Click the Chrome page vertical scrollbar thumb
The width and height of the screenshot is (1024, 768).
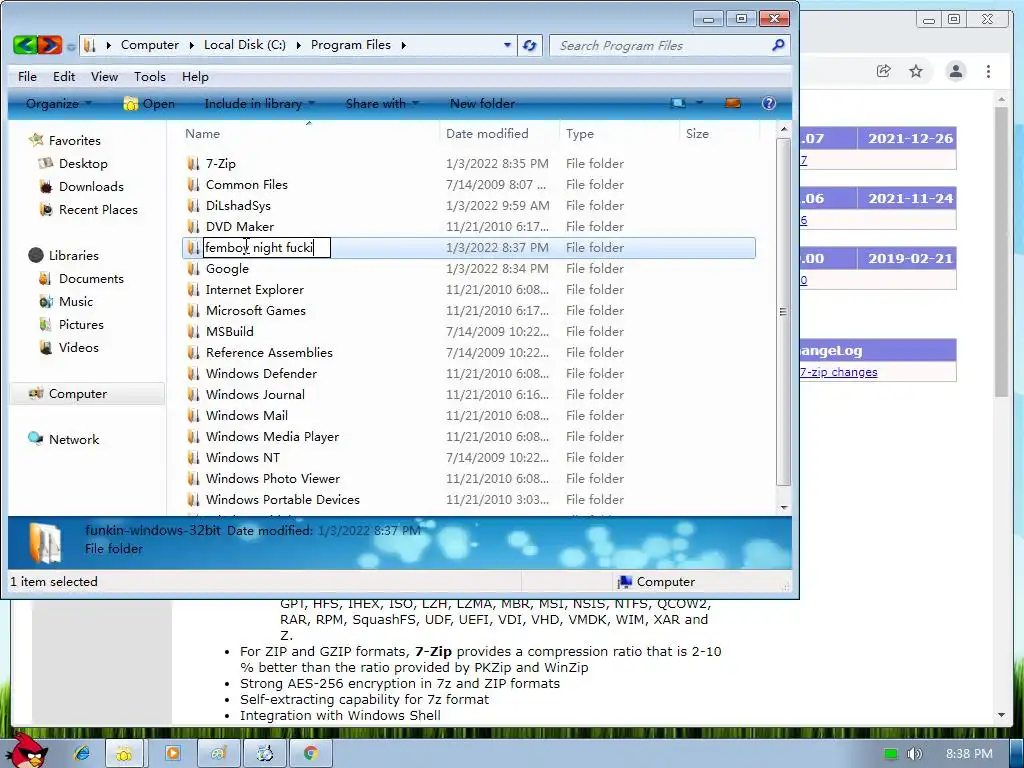[1002, 251]
